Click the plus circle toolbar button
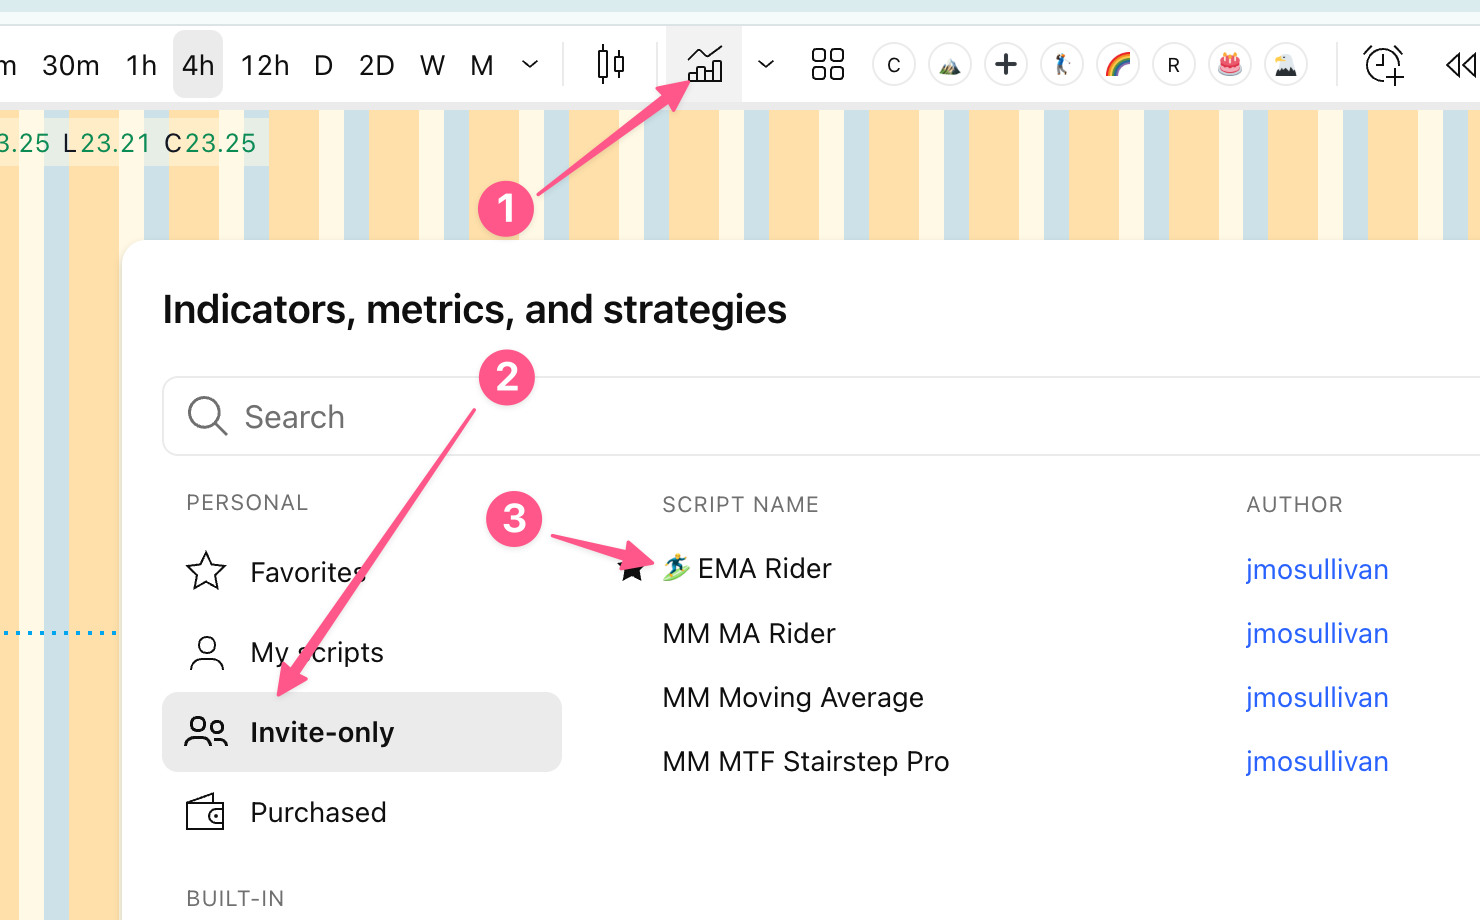 pyautogui.click(x=1006, y=65)
